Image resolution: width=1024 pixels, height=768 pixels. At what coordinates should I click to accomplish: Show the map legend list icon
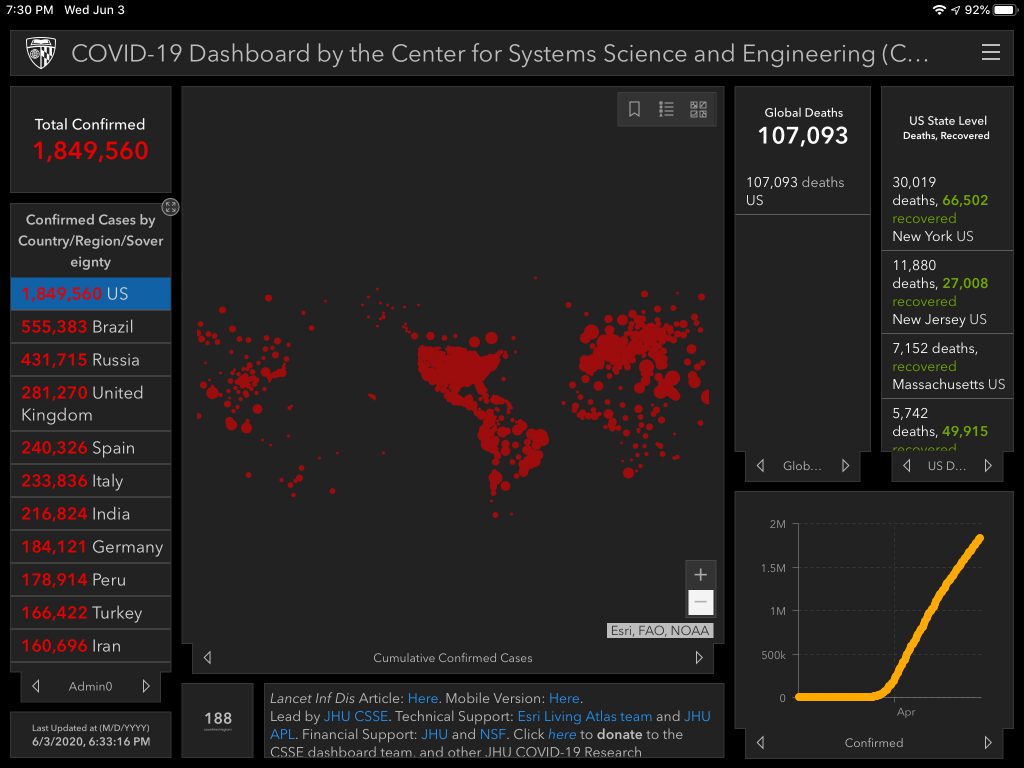click(666, 110)
